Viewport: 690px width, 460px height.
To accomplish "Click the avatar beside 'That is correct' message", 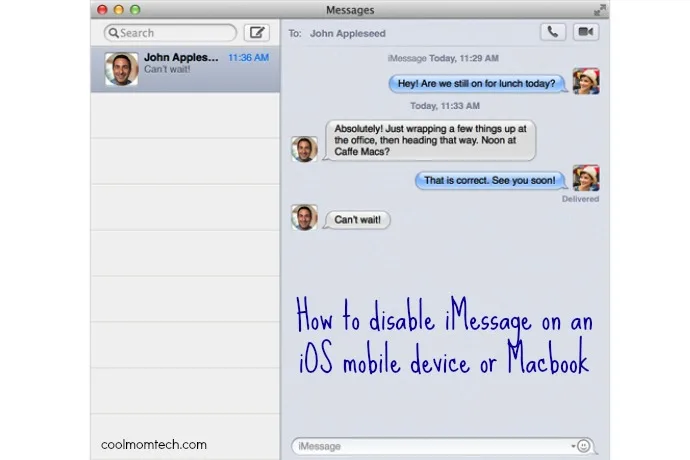I will click(586, 178).
